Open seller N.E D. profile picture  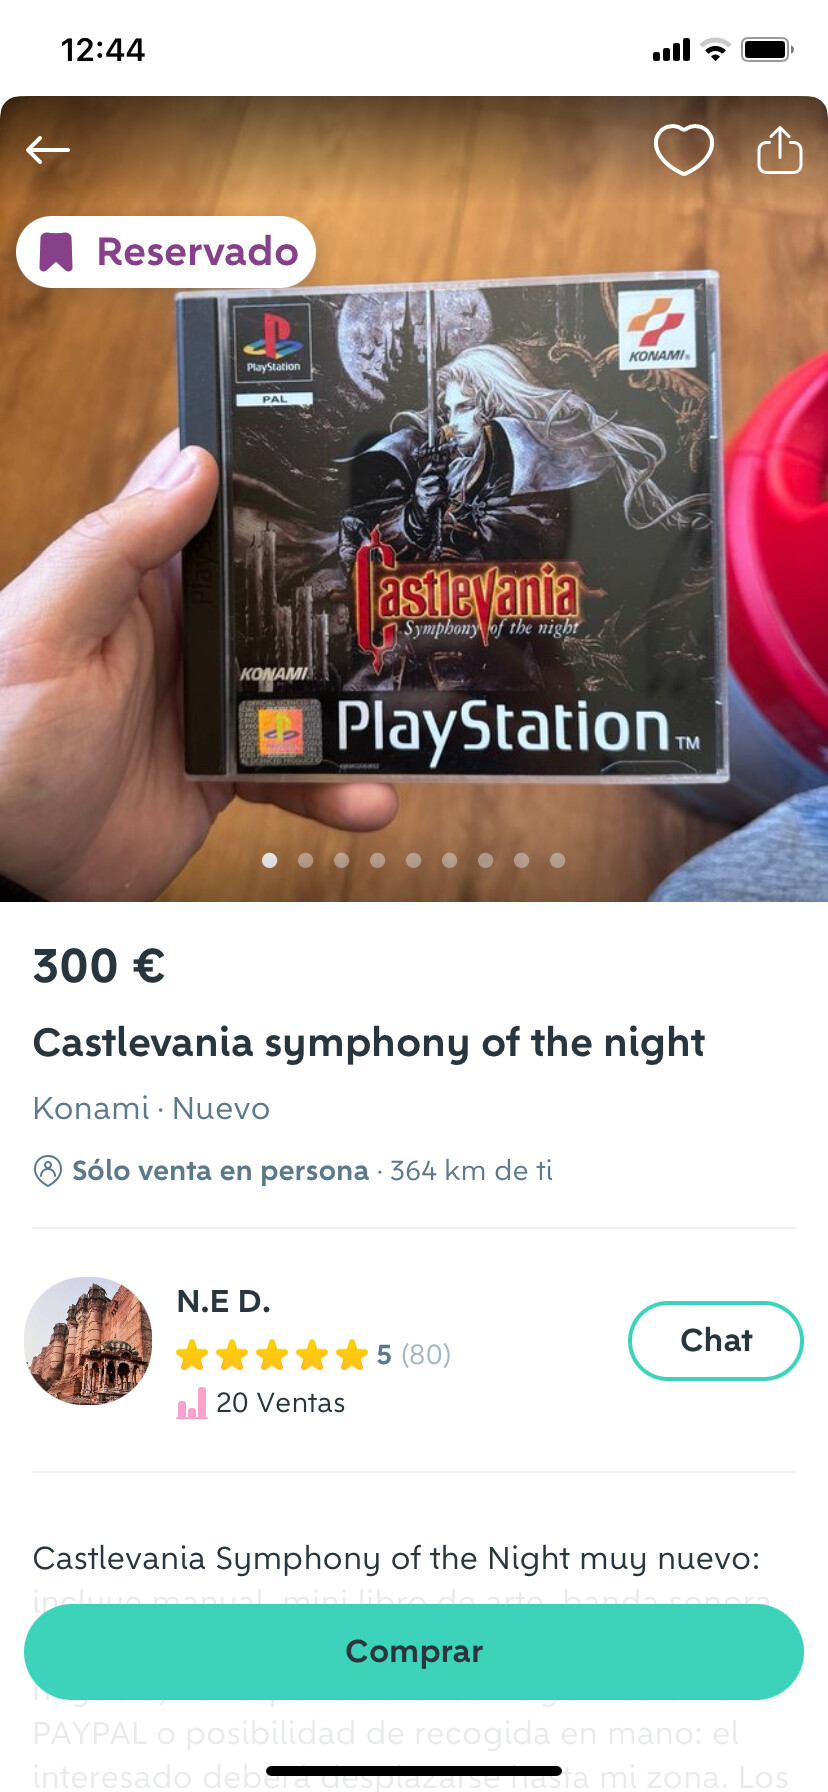89,1341
